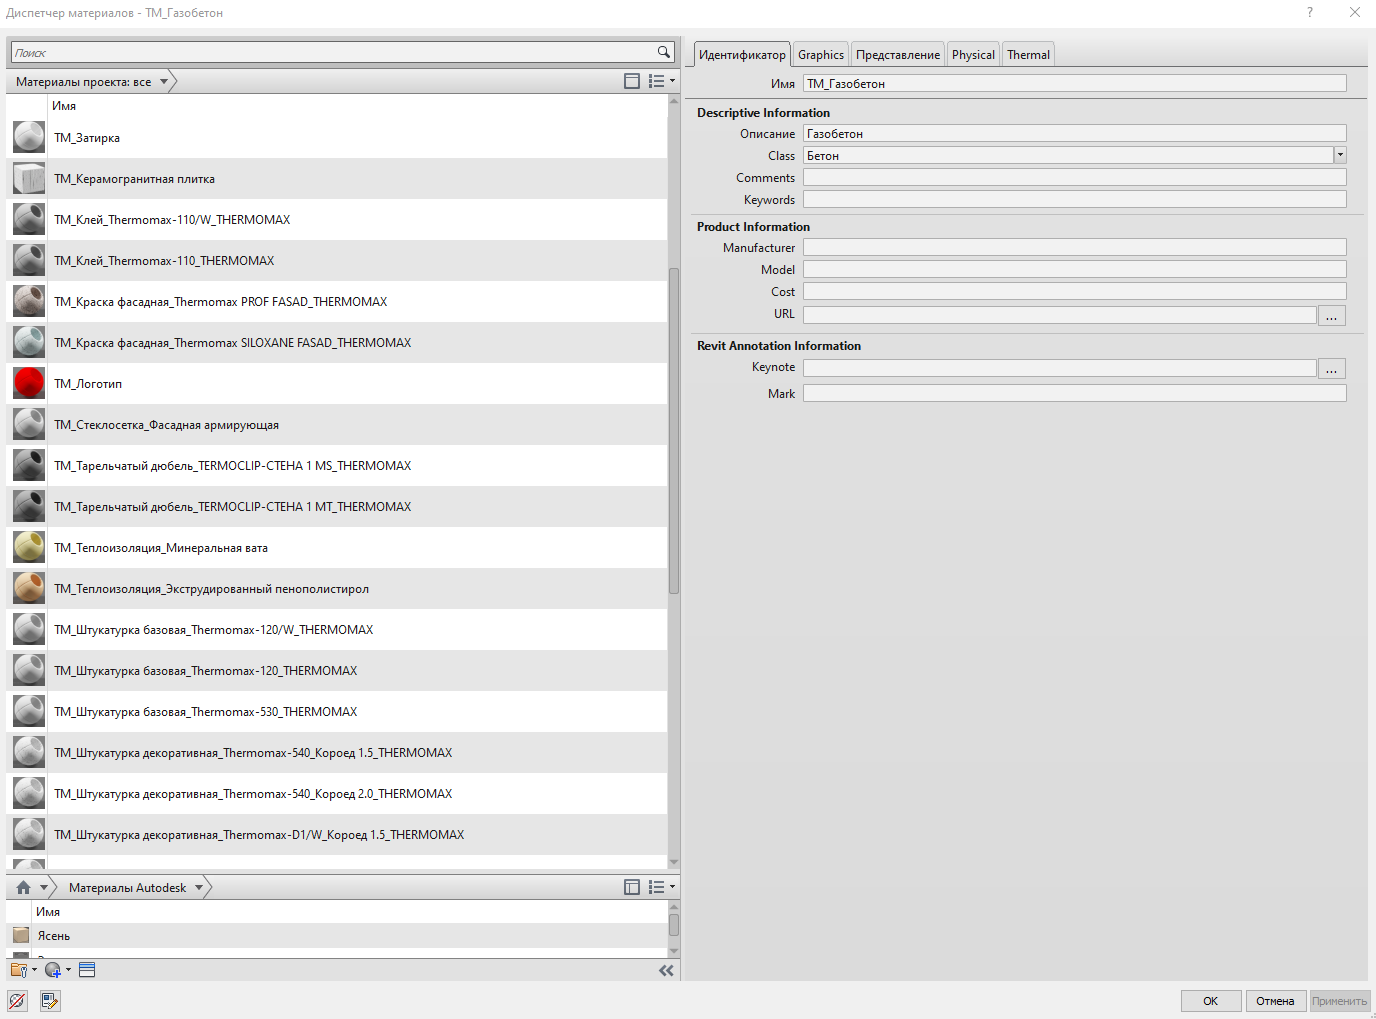
Task: Click the browse button next to Keynote field
Action: [1332, 368]
